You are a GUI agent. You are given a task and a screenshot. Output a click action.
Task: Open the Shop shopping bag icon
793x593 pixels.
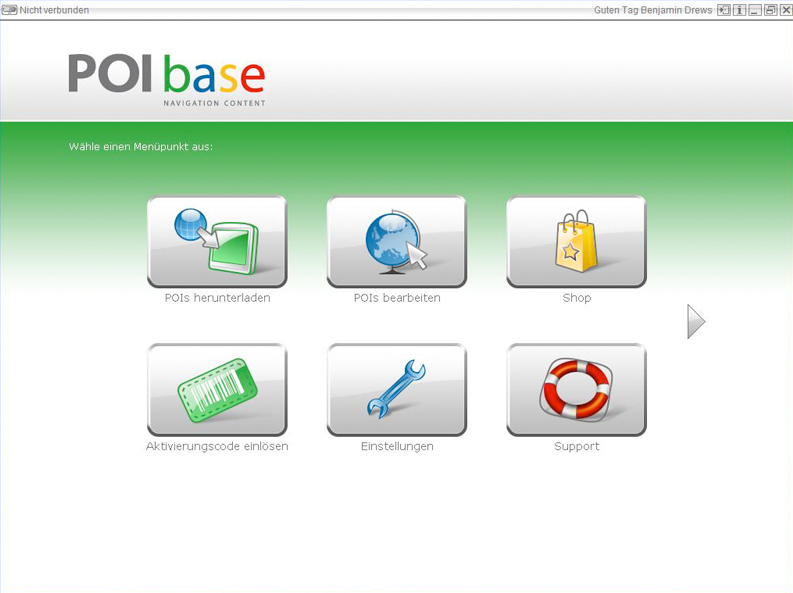576,241
